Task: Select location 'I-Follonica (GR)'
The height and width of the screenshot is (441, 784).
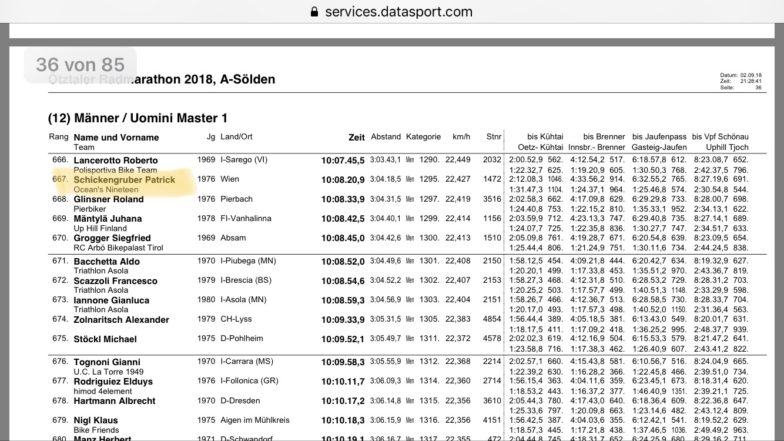Action: point(250,381)
